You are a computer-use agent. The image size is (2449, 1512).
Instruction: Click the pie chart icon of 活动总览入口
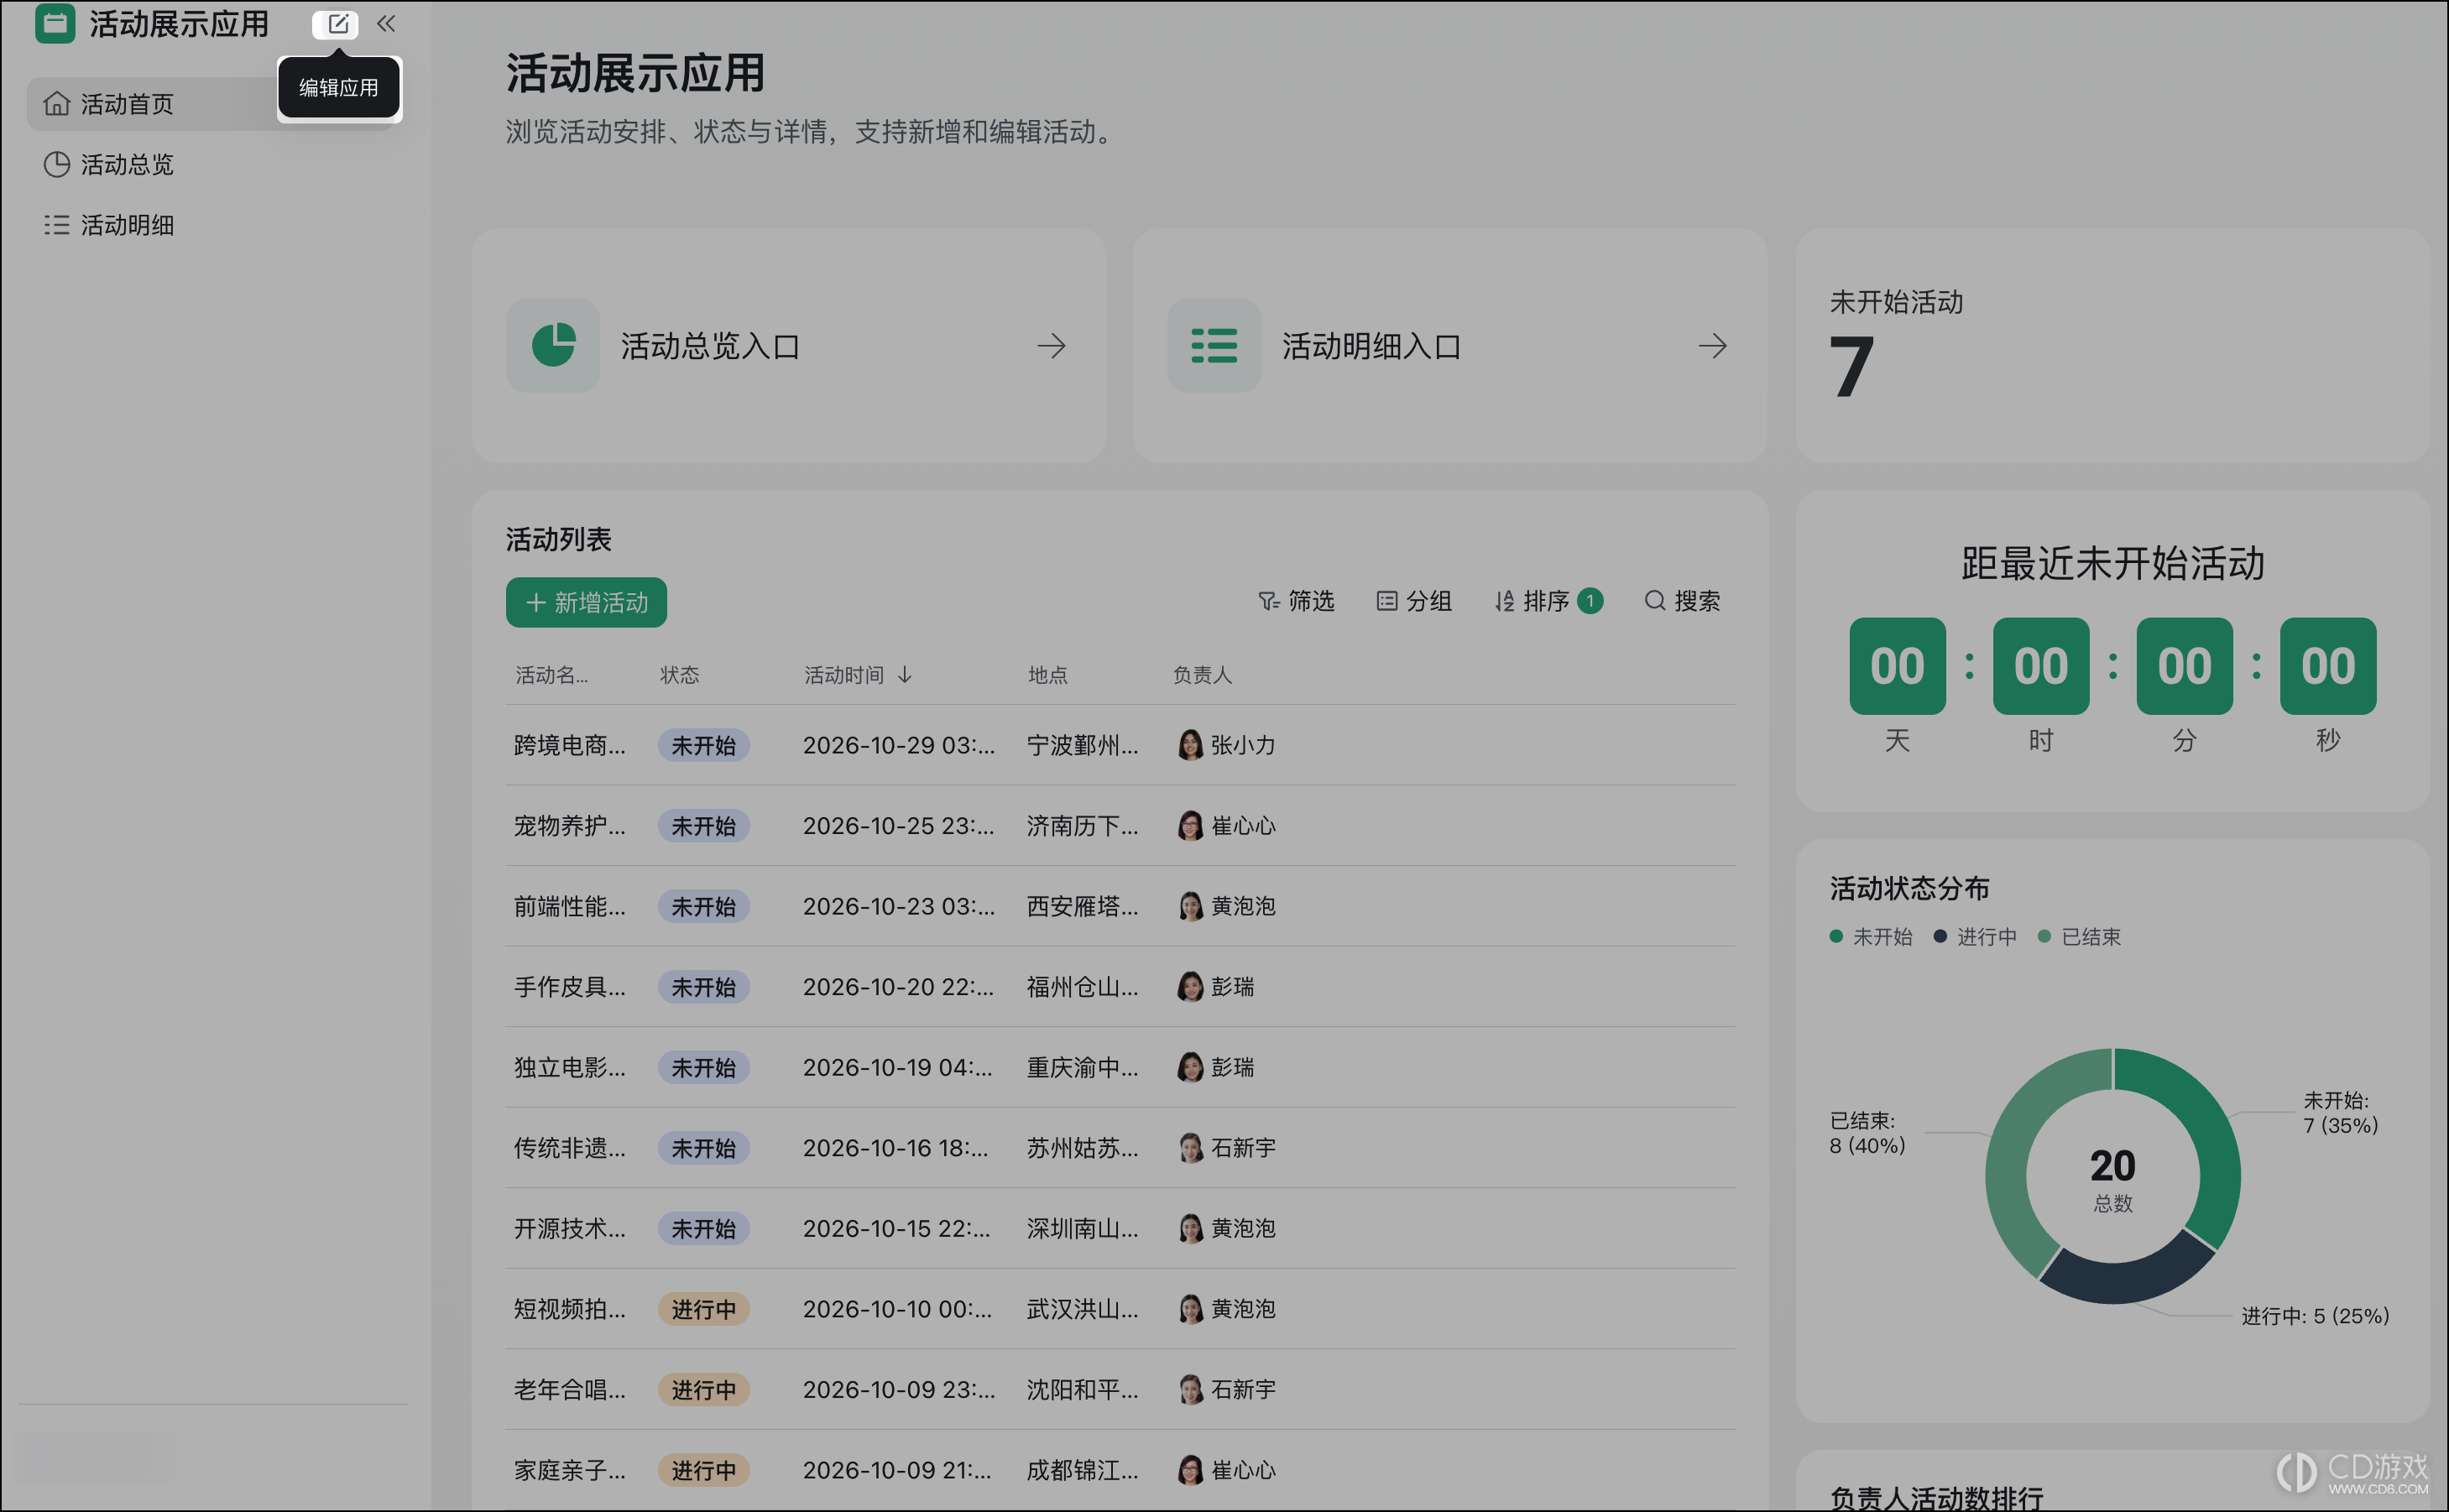pyautogui.click(x=553, y=346)
